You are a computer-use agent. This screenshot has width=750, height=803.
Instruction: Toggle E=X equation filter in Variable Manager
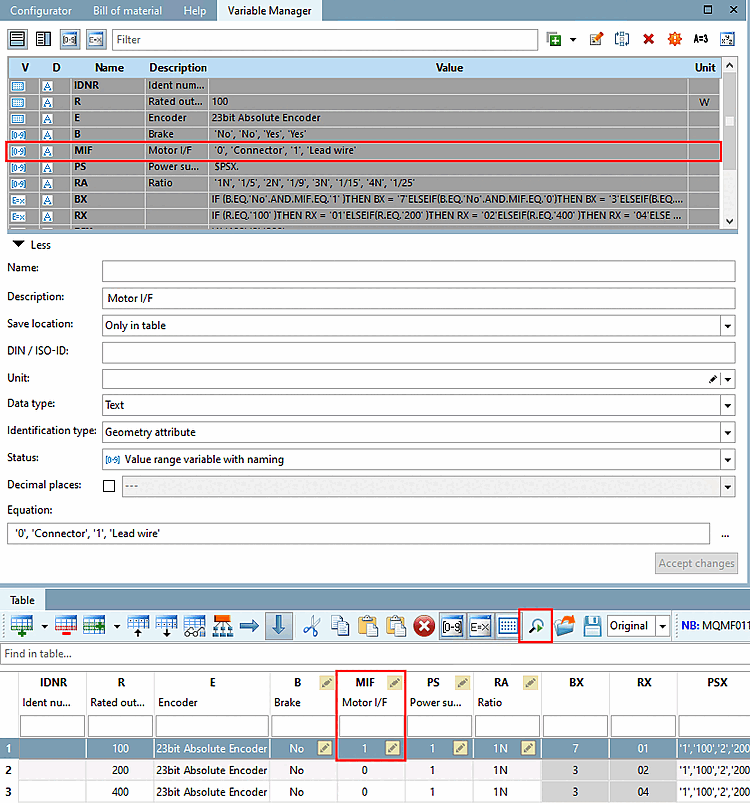coord(96,39)
